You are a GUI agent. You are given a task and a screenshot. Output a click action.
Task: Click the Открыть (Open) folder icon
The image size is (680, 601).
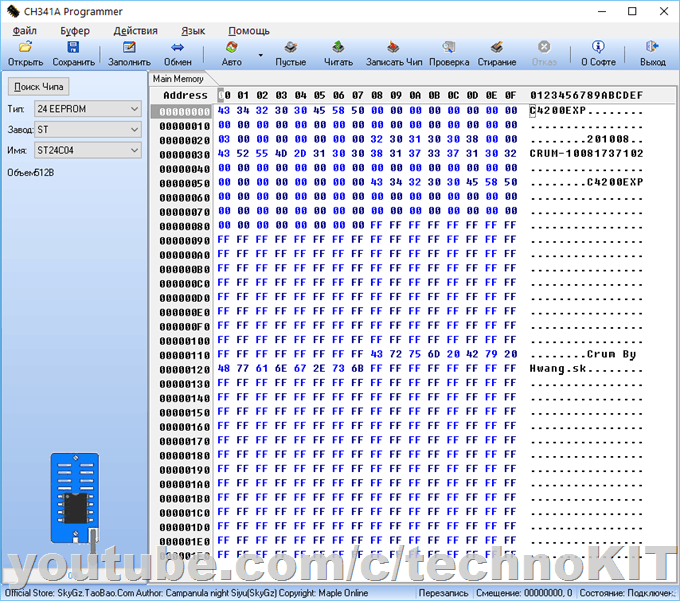tap(25, 47)
